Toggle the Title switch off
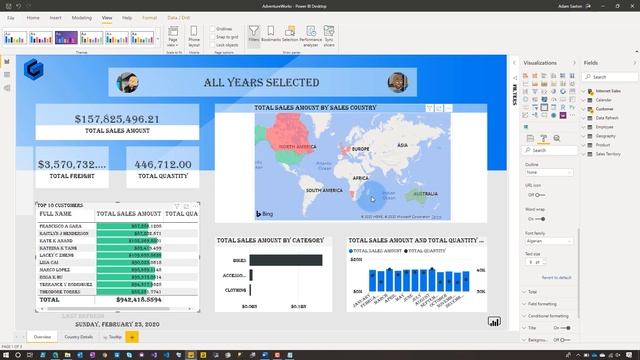This screenshot has width=640, height=360. (565, 328)
